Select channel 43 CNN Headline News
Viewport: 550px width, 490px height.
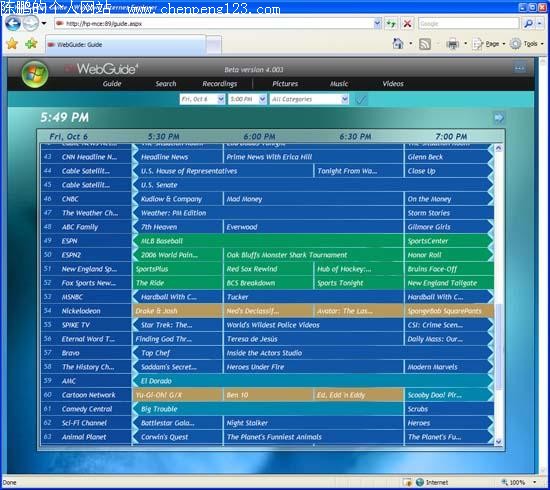pyautogui.click(x=86, y=157)
